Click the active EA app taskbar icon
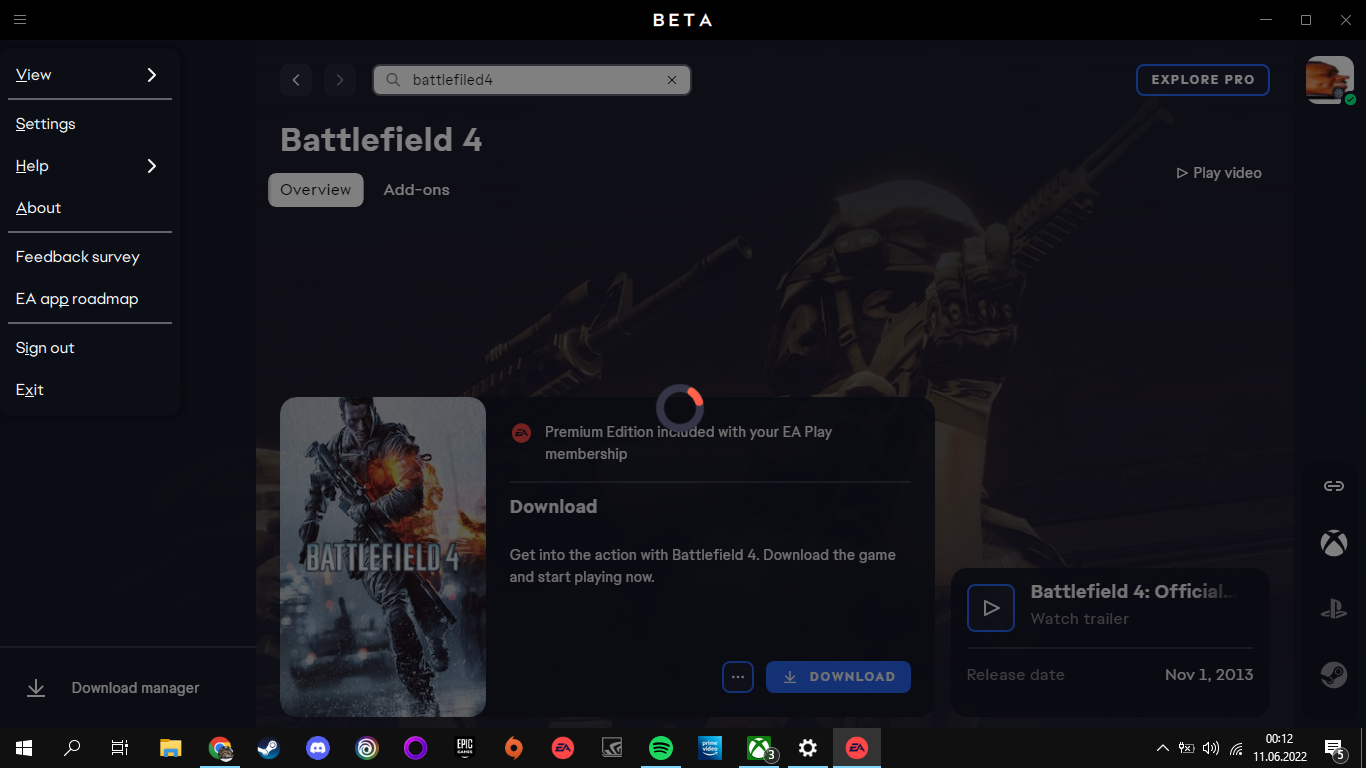 pyautogui.click(x=857, y=748)
